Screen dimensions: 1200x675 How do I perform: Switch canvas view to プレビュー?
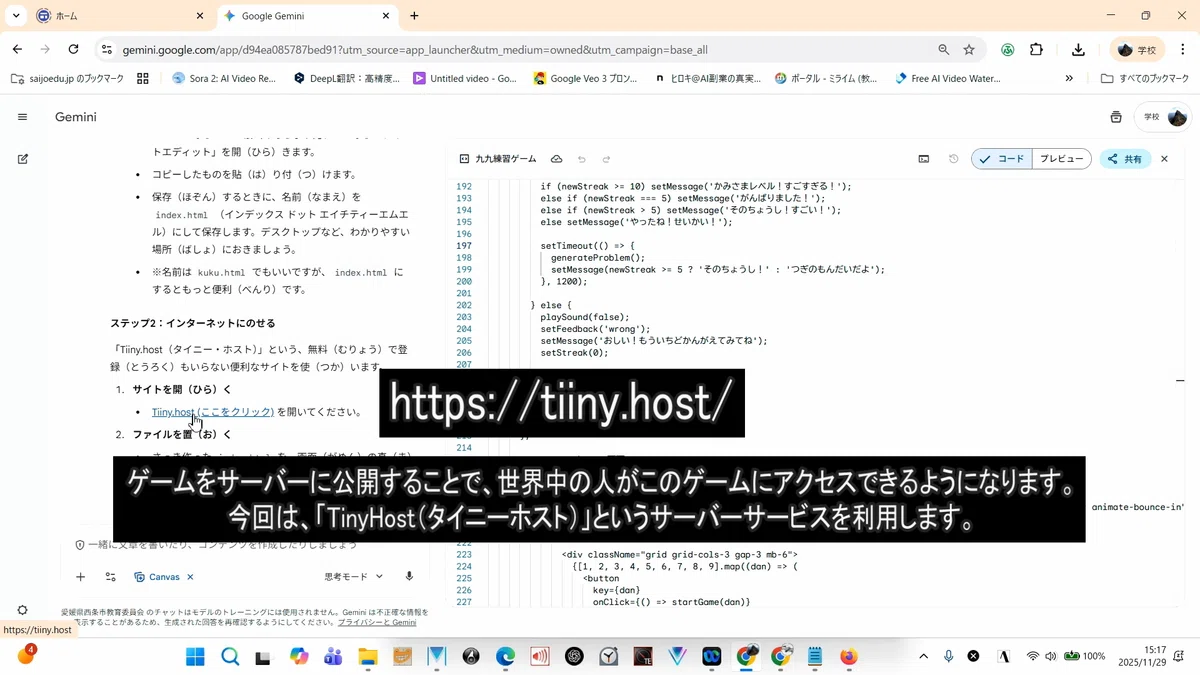[1061, 159]
